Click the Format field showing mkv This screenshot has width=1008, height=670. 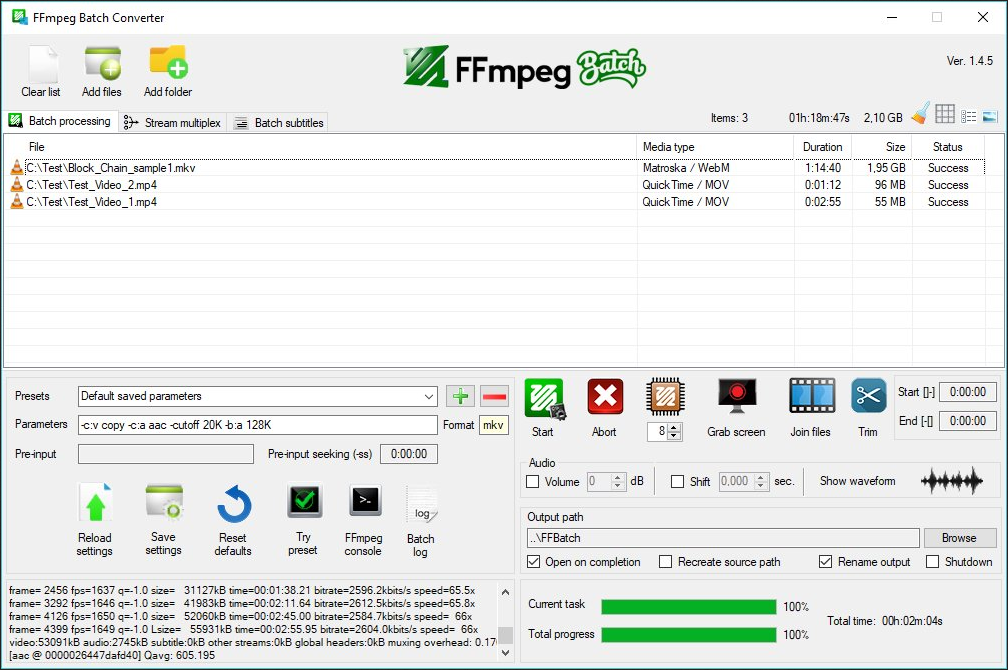494,425
